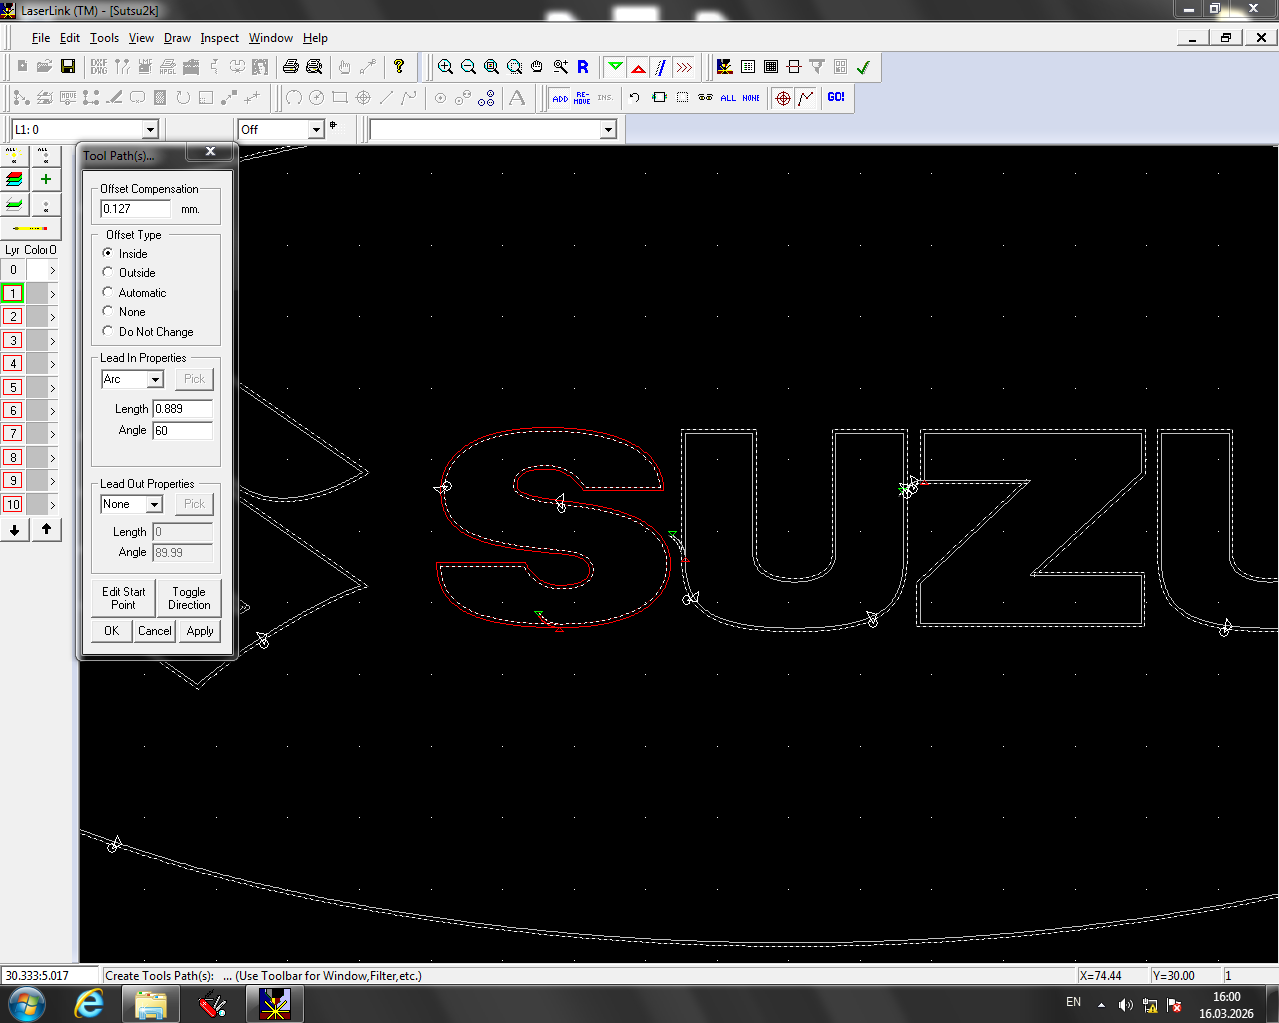The width and height of the screenshot is (1279, 1023).
Task: Expand layer 0 arrow
Action: (52, 270)
